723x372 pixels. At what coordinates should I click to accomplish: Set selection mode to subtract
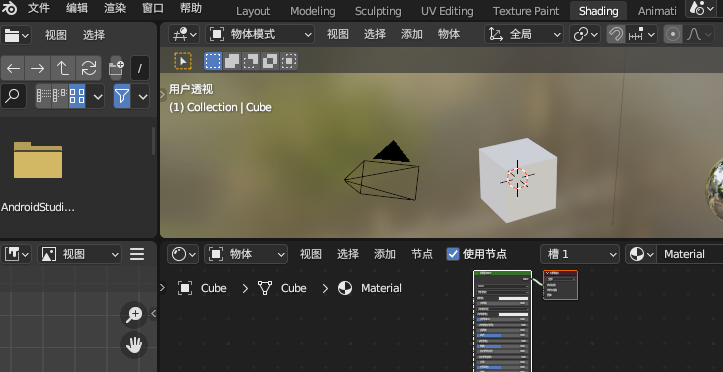tap(251, 61)
